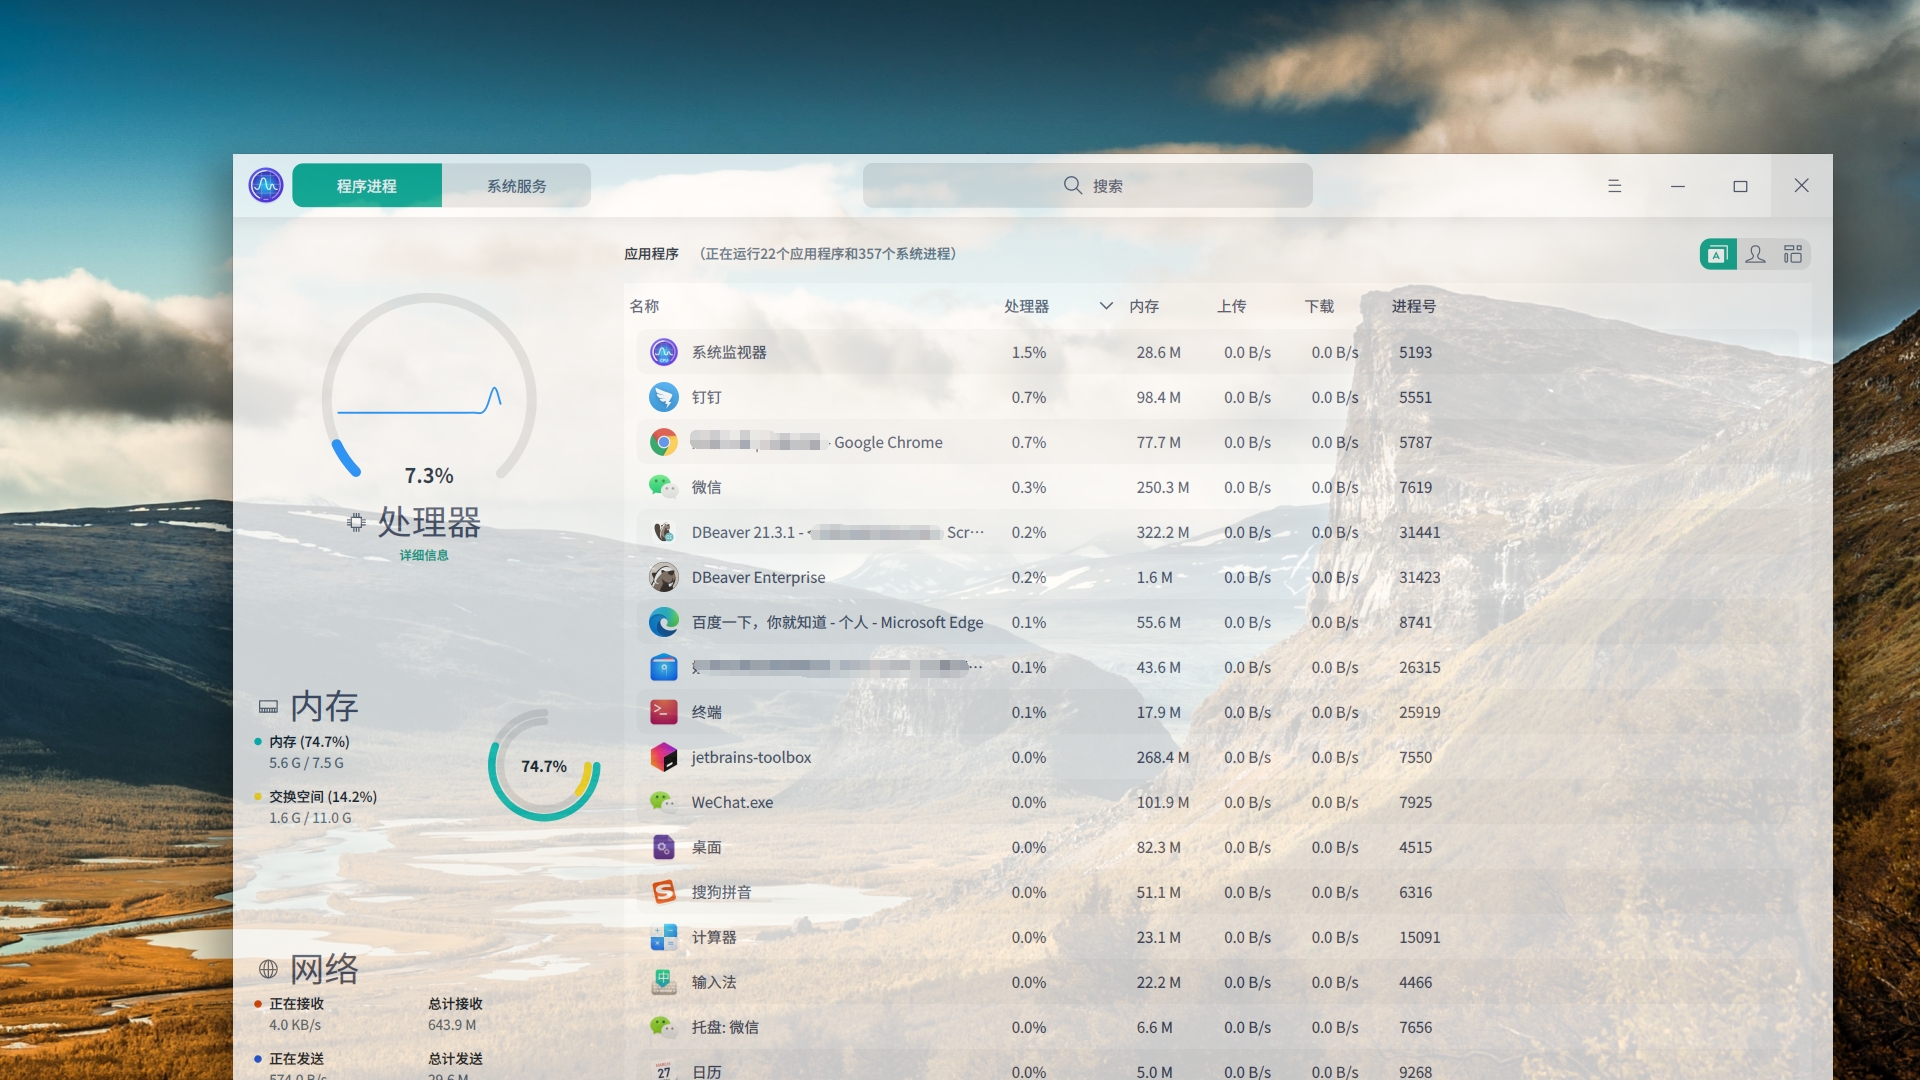Select the 程序进程 tab

[x=367, y=186]
